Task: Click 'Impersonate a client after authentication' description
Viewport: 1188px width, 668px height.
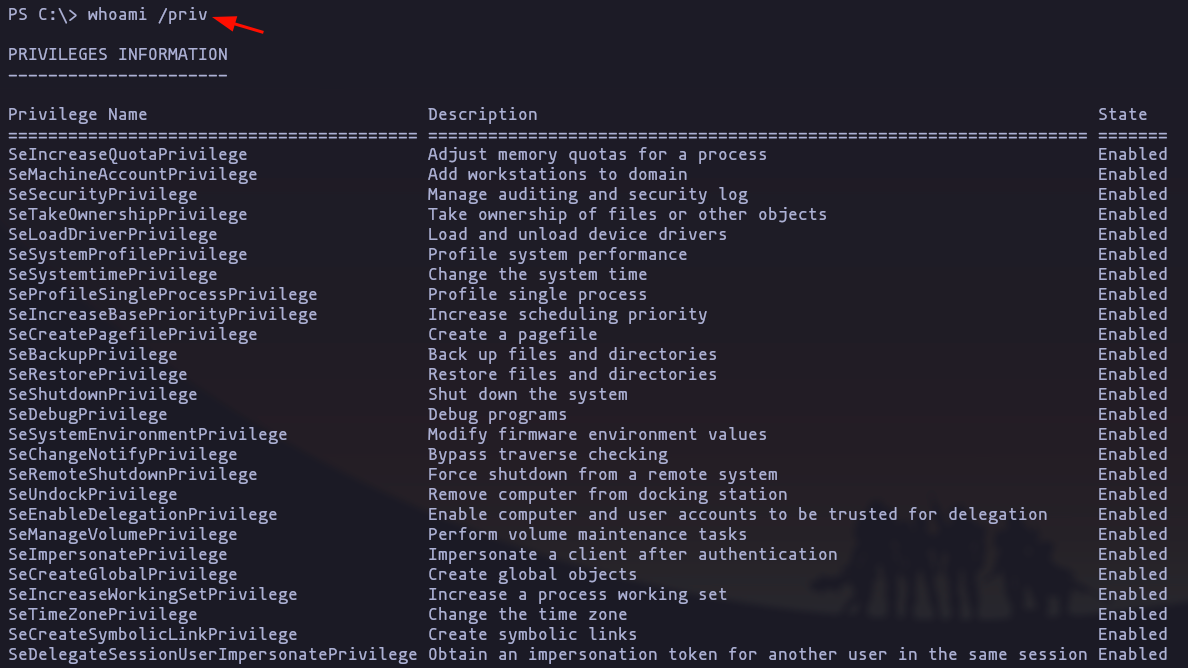Action: [x=633, y=554]
